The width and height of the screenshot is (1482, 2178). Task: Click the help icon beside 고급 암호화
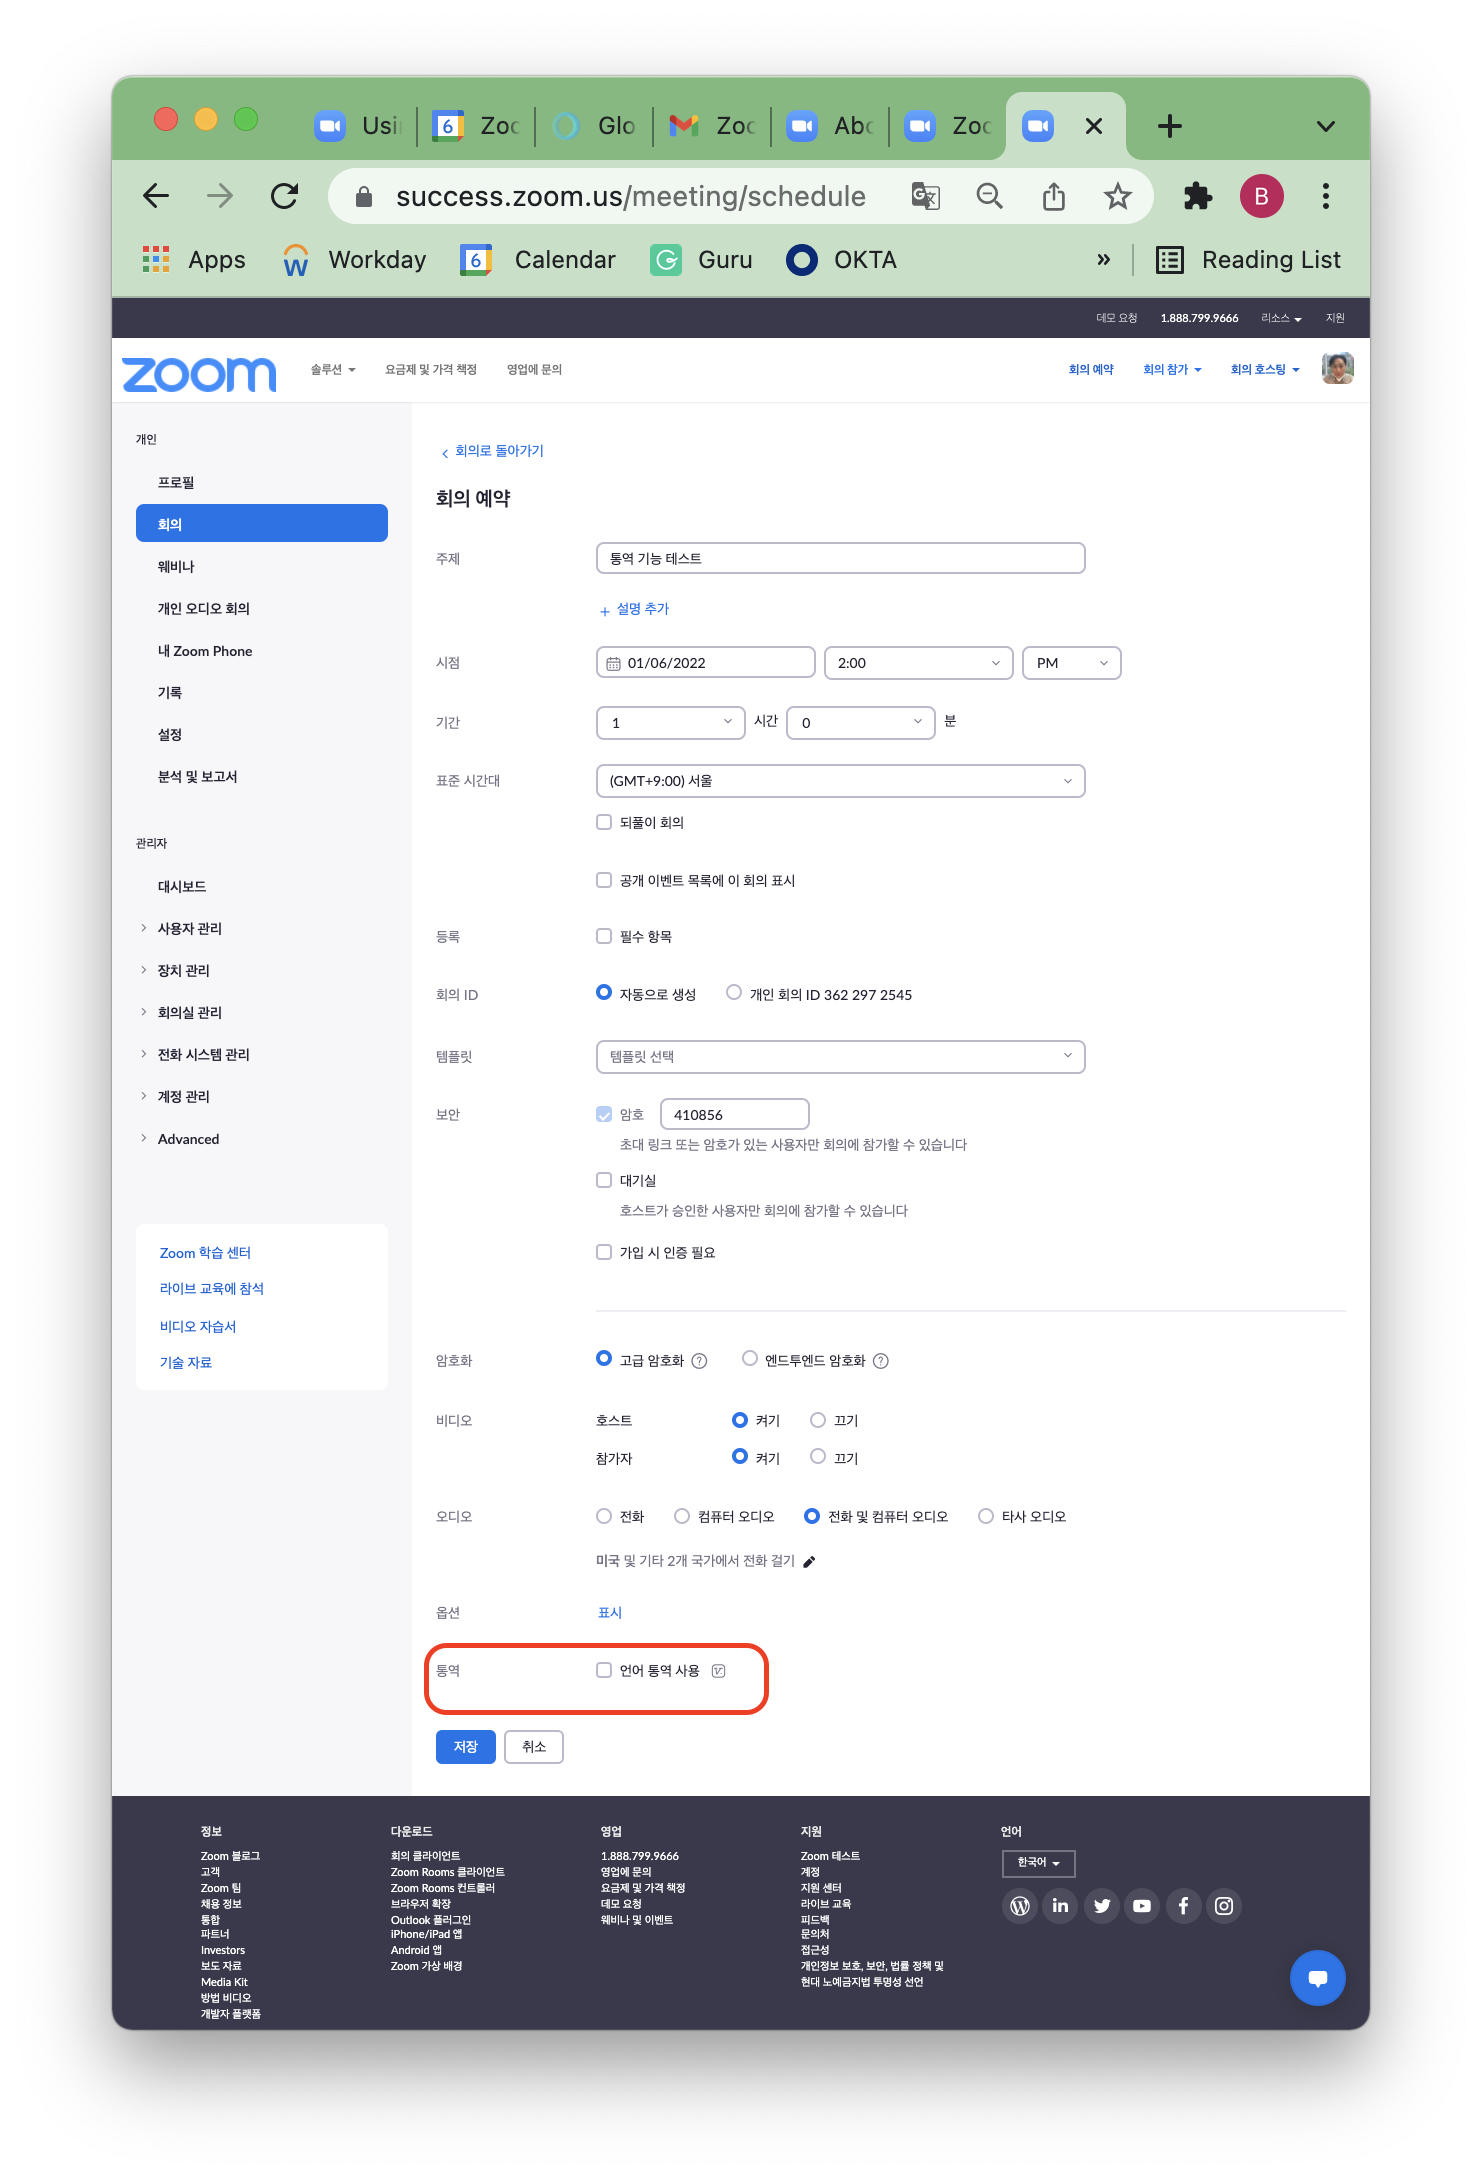point(700,1361)
